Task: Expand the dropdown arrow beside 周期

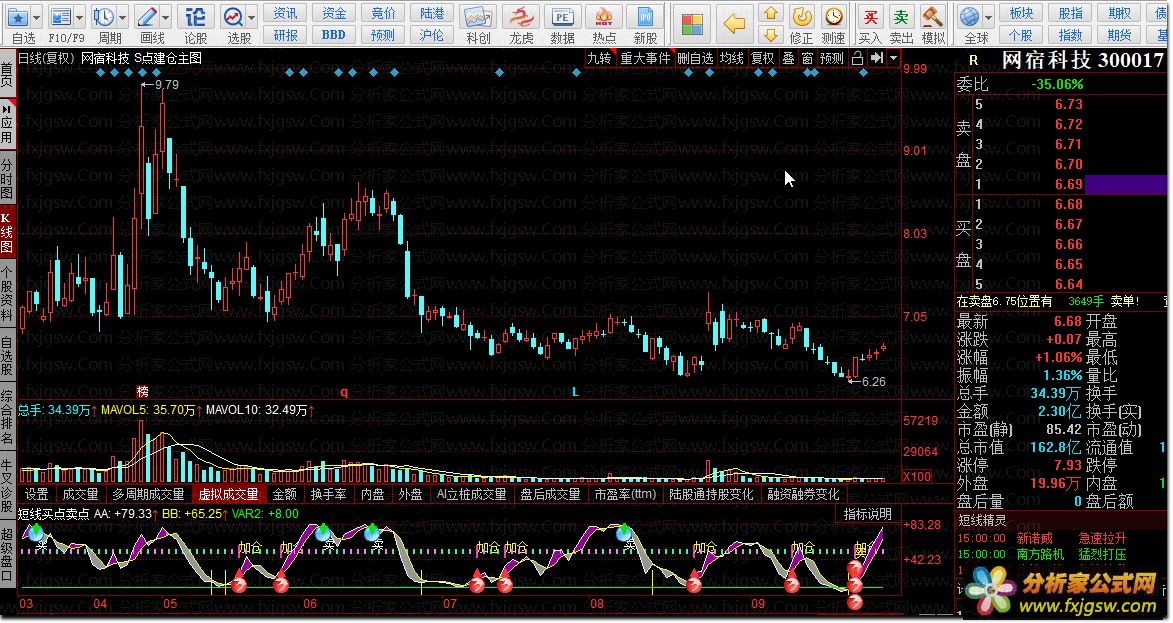Action: pyautogui.click(x=123, y=16)
